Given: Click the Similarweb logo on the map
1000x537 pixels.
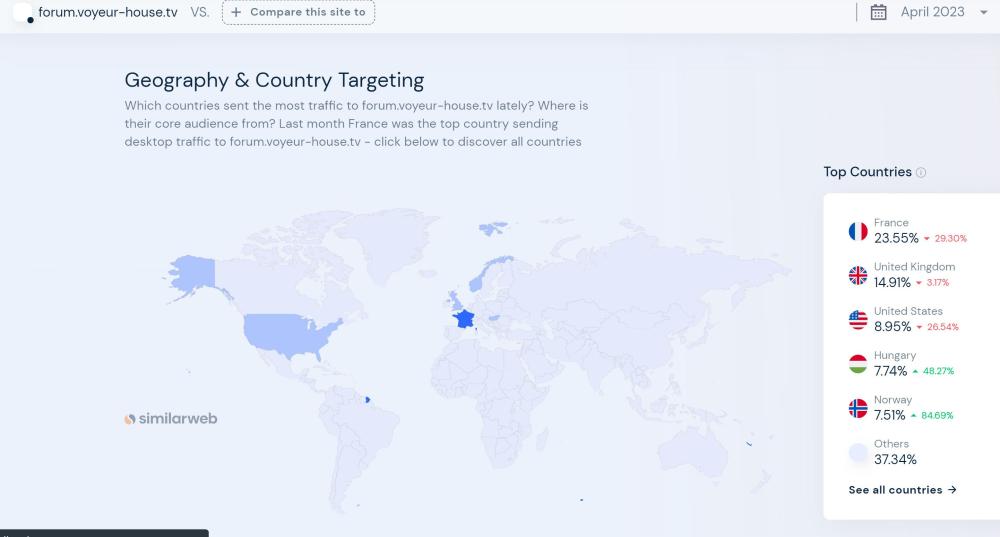Looking at the screenshot, I should coord(171,419).
